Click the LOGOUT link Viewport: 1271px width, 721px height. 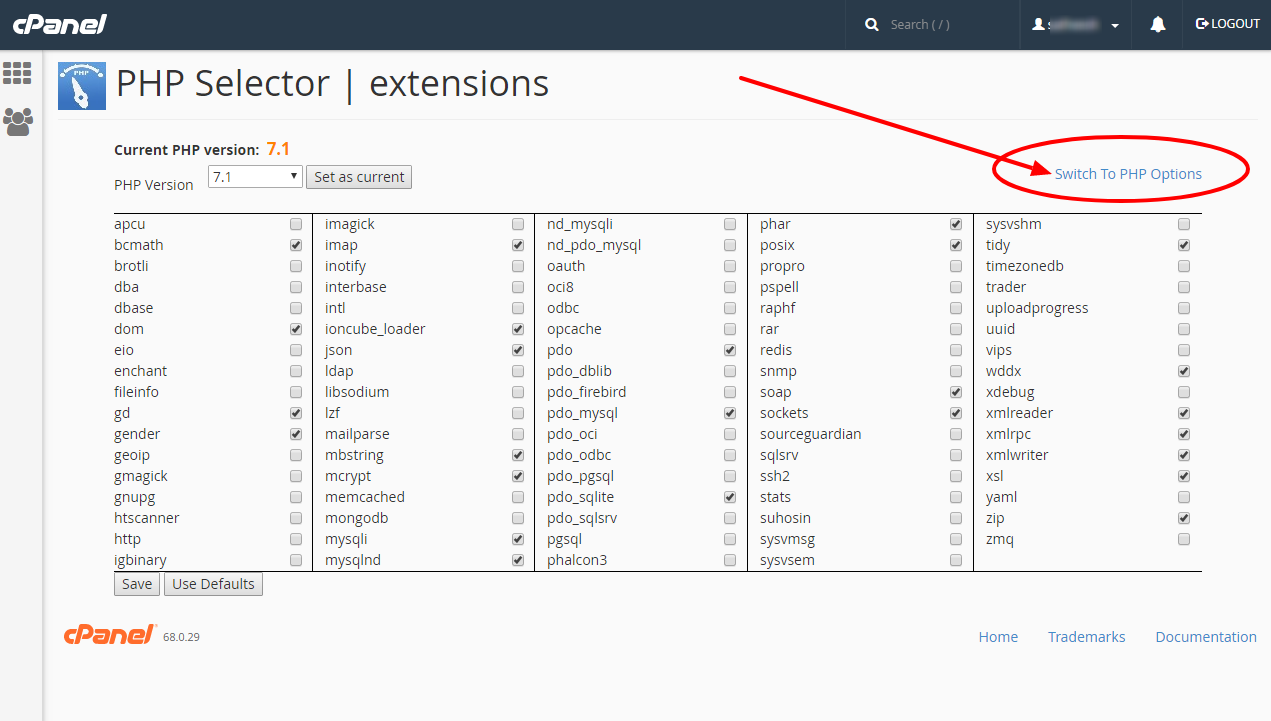[x=1227, y=24]
